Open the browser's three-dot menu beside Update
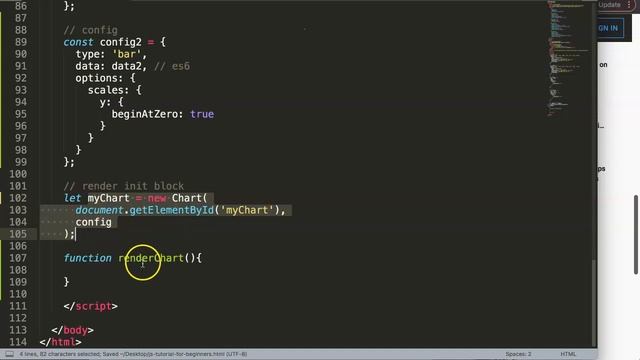Viewport: 640px width, 360px height. tap(629, 5)
